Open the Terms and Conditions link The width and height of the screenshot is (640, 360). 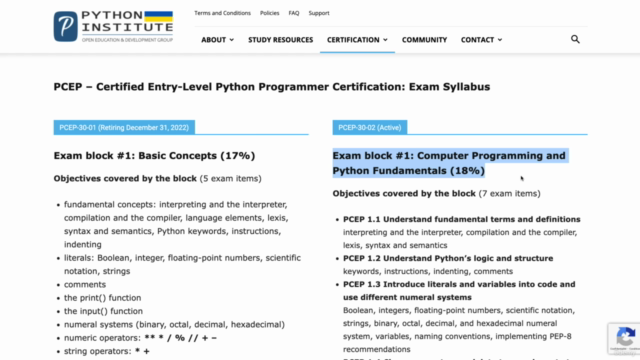222,13
